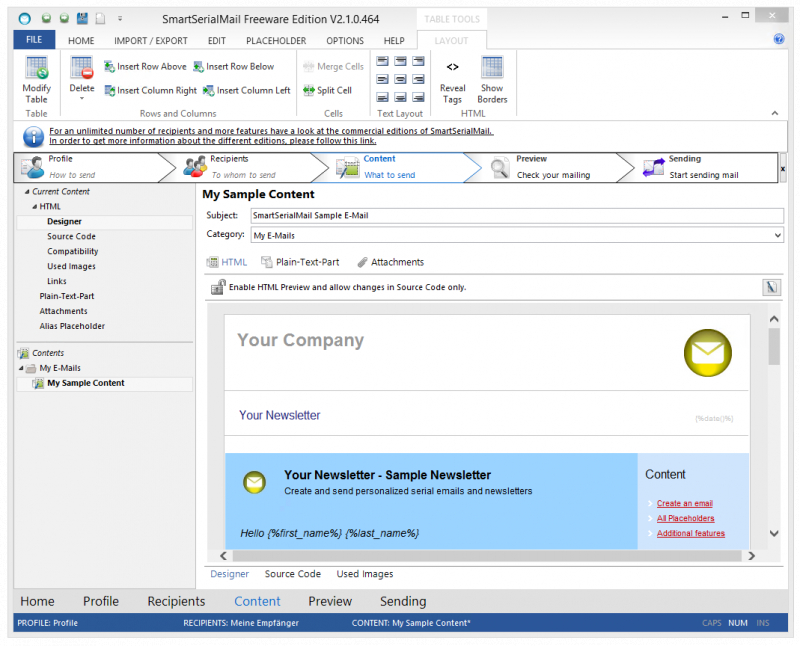Align cell text bottom center

pos(401,97)
